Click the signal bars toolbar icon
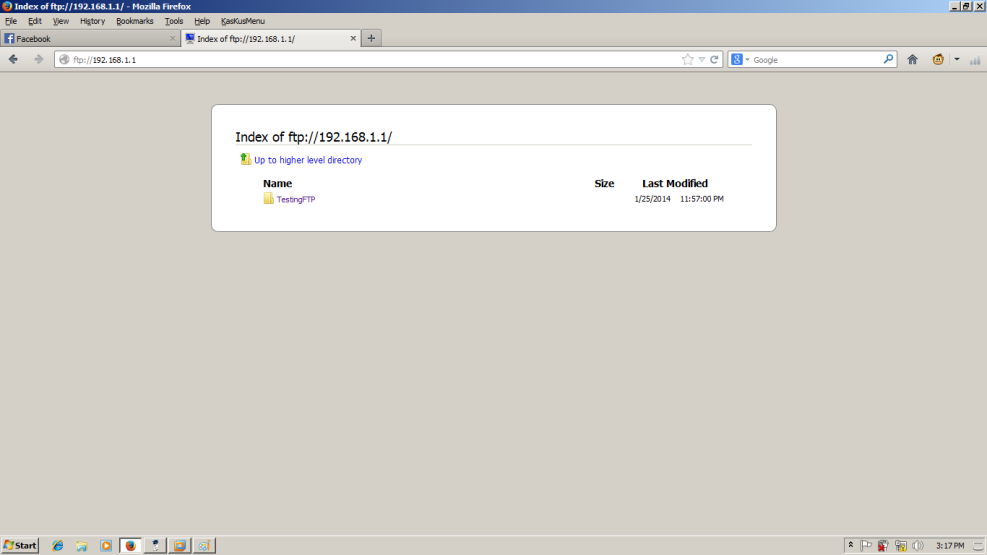The height and width of the screenshot is (555, 987). point(975,60)
